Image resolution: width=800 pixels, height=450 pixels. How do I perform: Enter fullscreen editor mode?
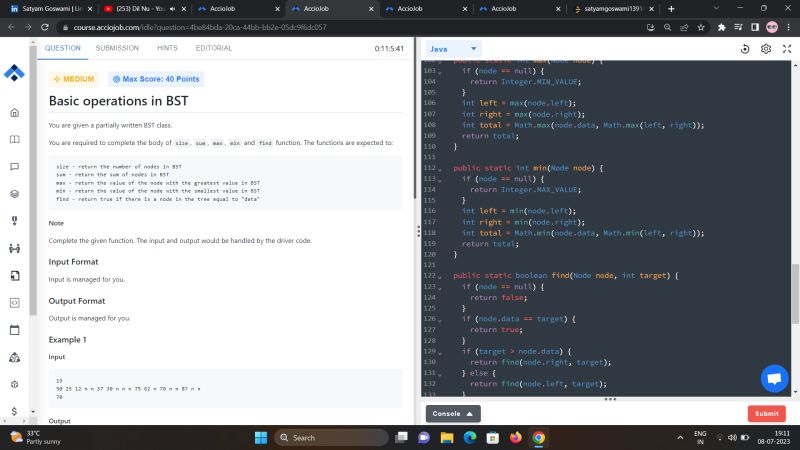pos(787,48)
